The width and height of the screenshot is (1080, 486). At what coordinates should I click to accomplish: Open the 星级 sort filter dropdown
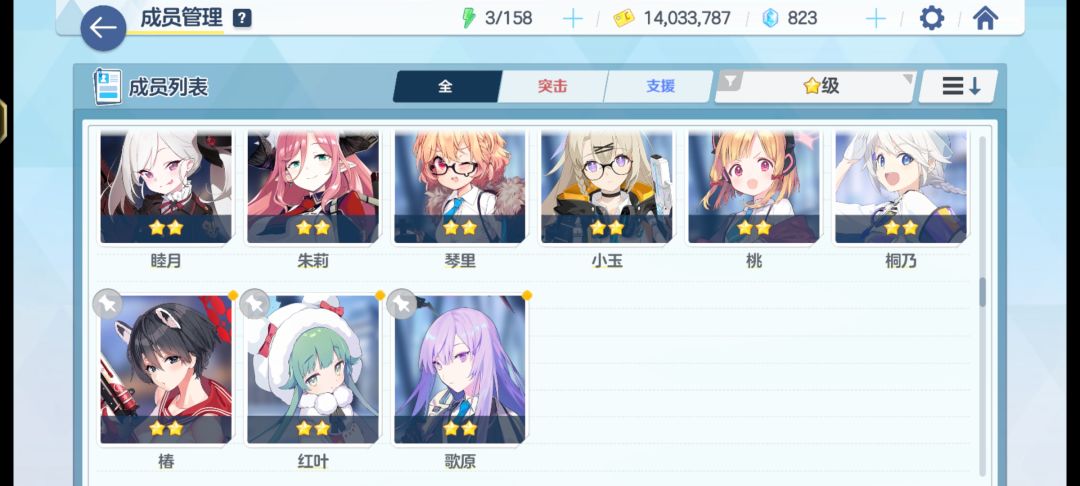[x=816, y=86]
